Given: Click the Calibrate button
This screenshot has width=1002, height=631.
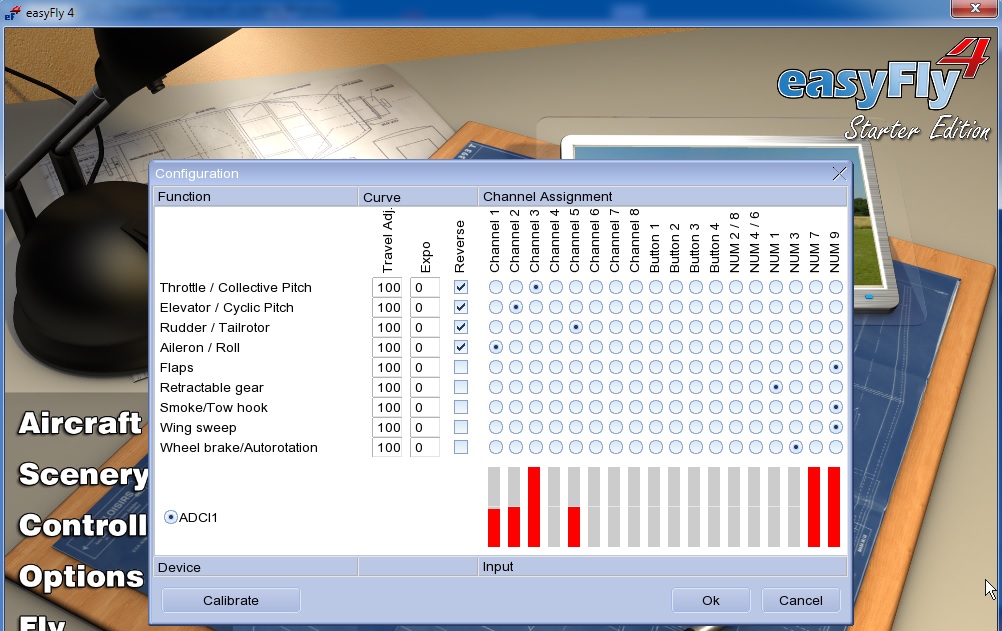Looking at the screenshot, I should pyautogui.click(x=231, y=600).
